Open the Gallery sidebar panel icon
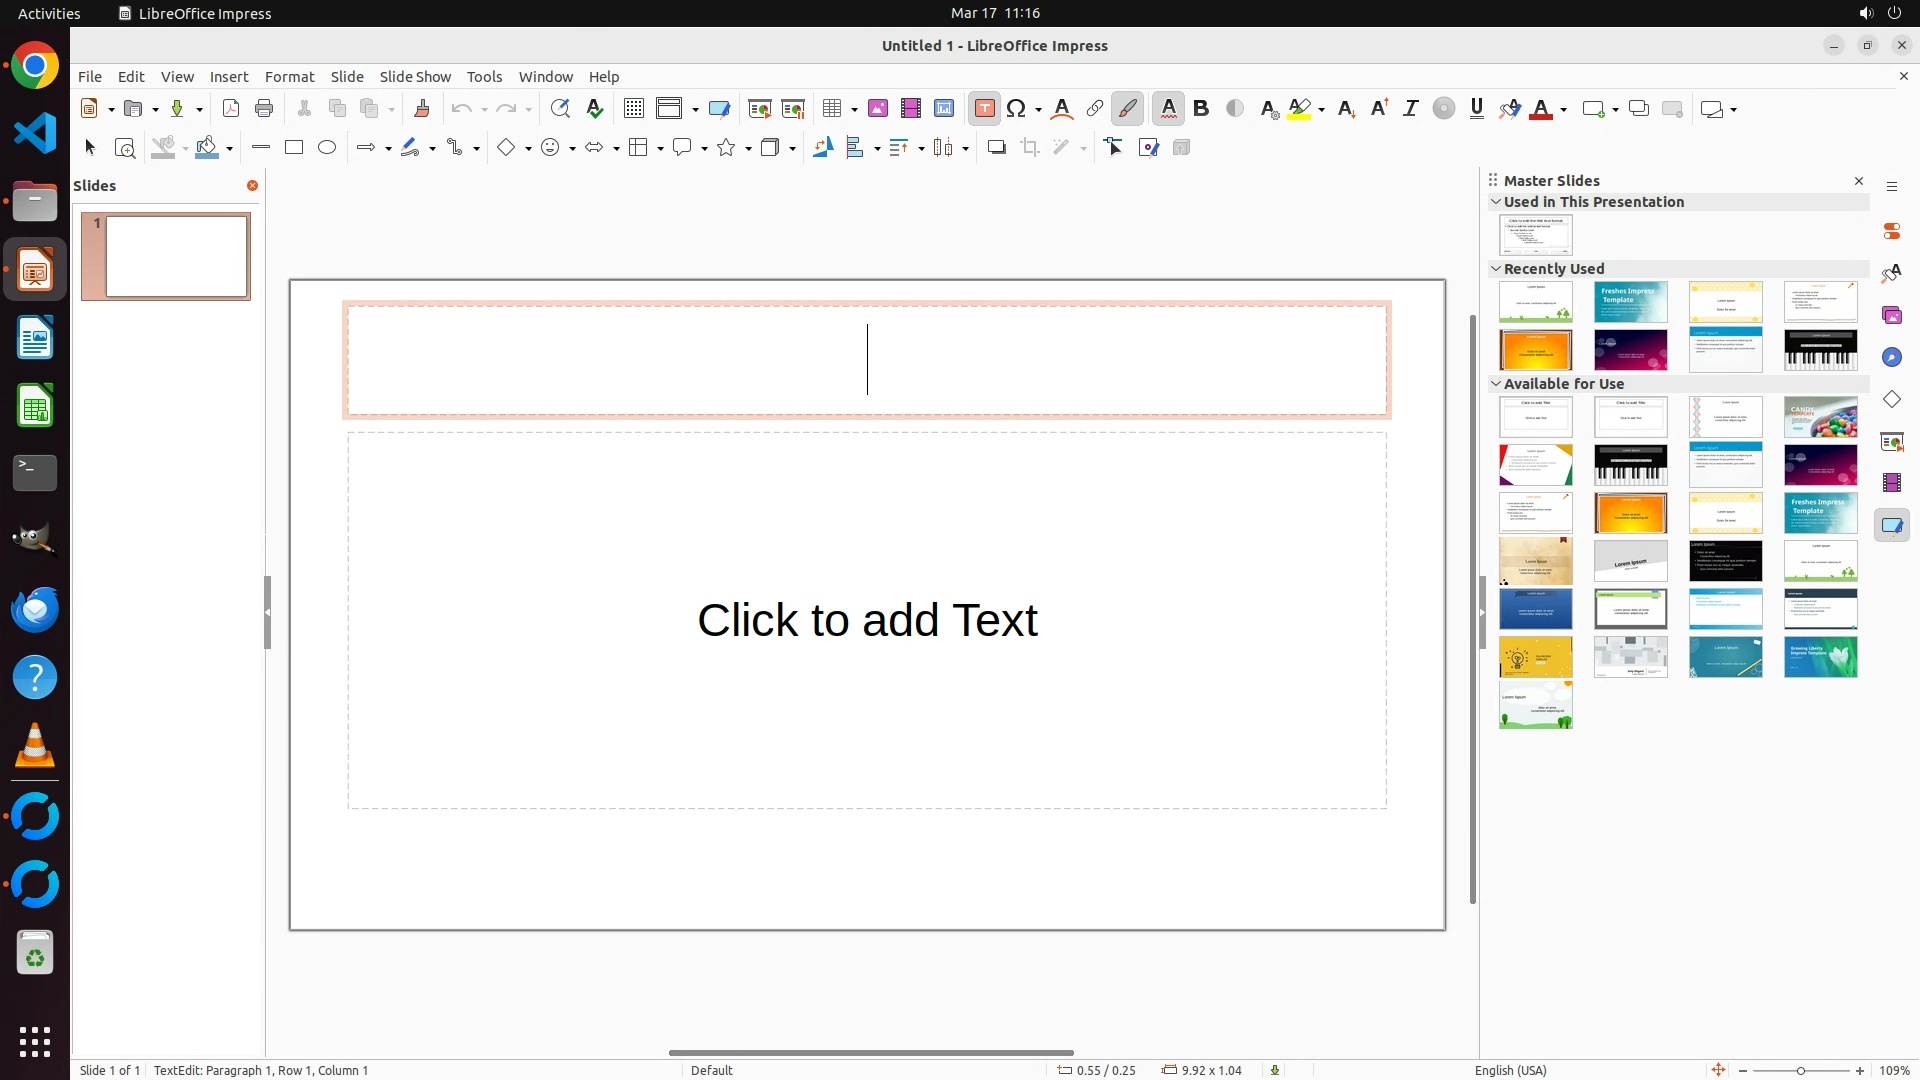This screenshot has height=1080, width=1920. coord(1891,316)
